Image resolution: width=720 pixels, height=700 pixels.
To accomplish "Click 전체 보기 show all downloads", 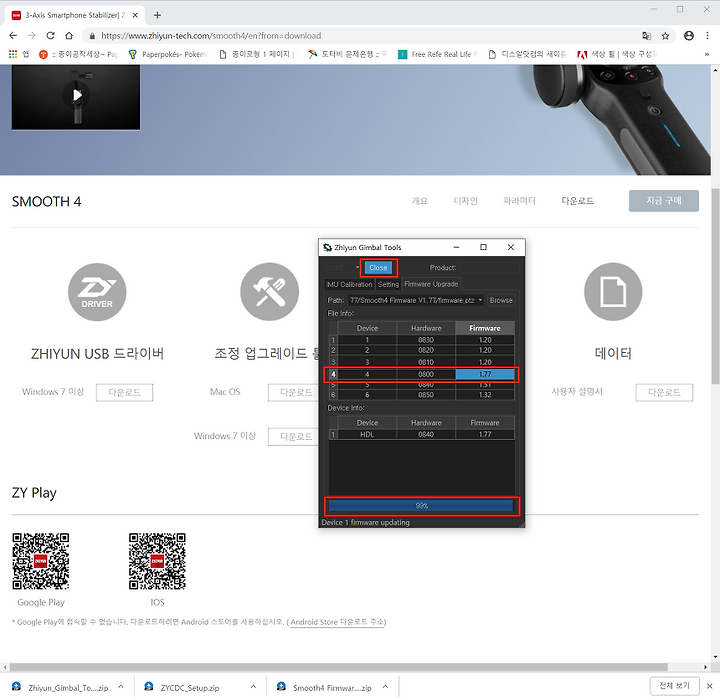I will click(x=675, y=686).
